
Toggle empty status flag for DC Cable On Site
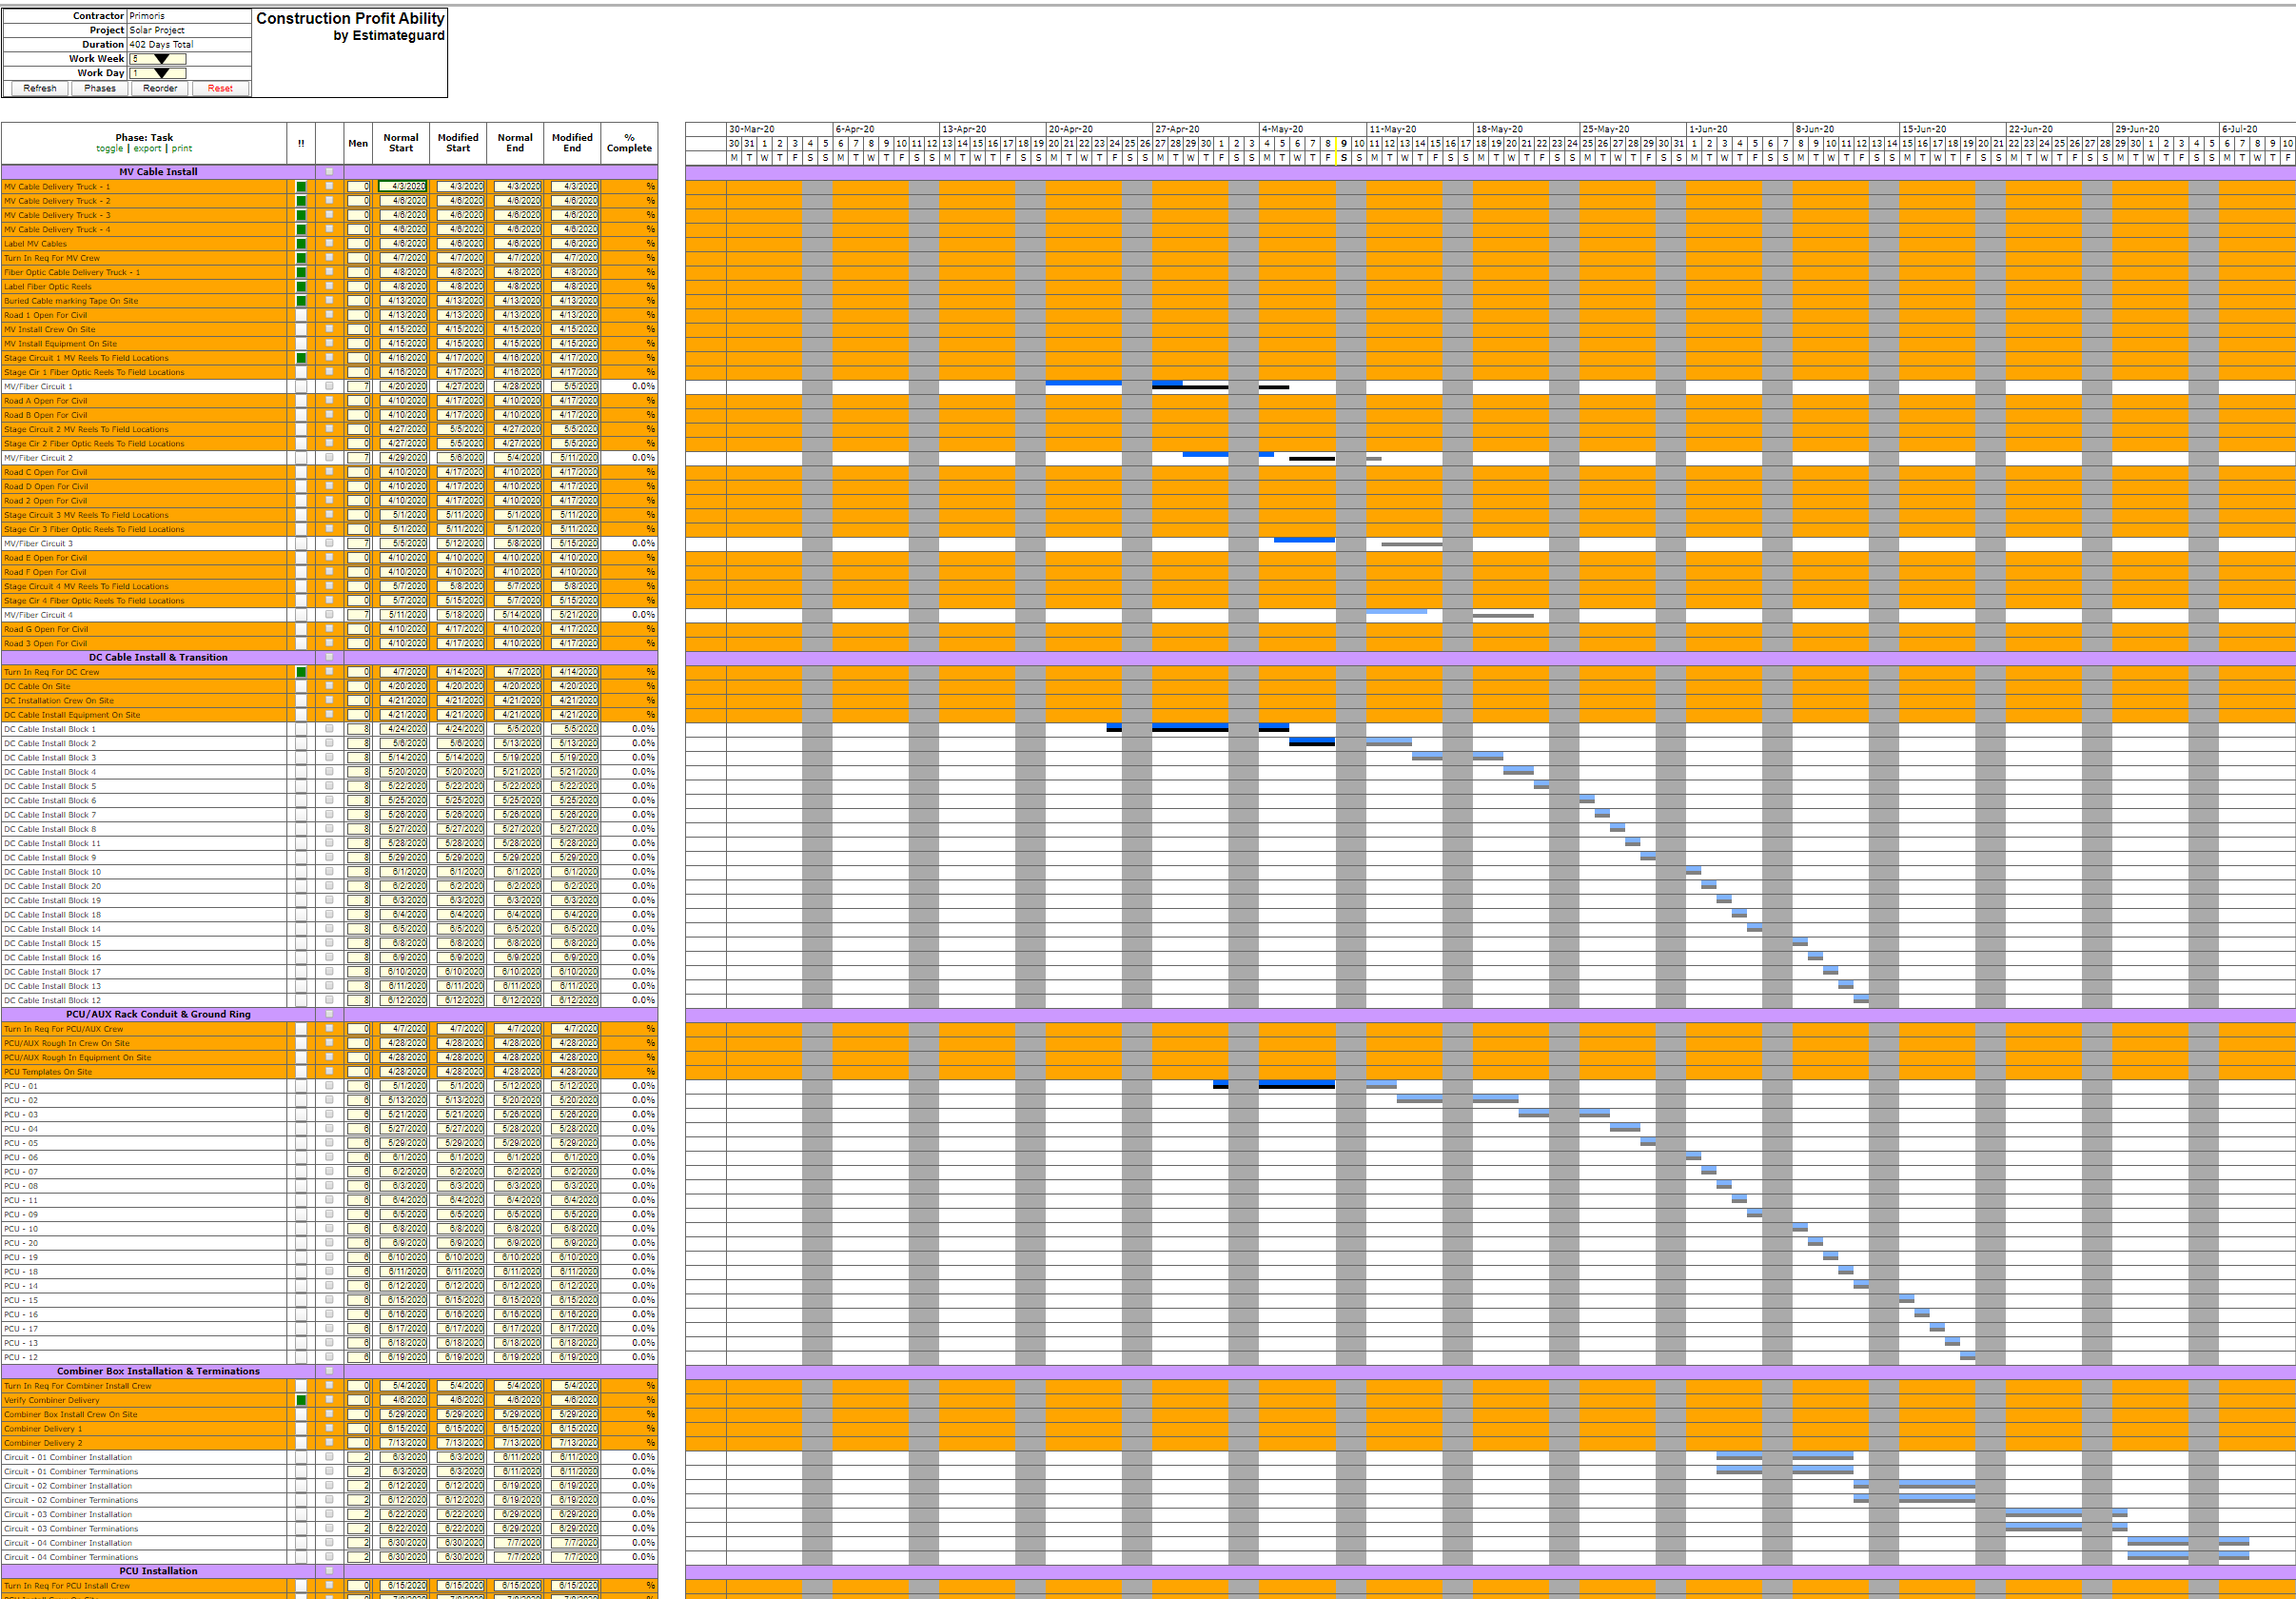click(301, 686)
